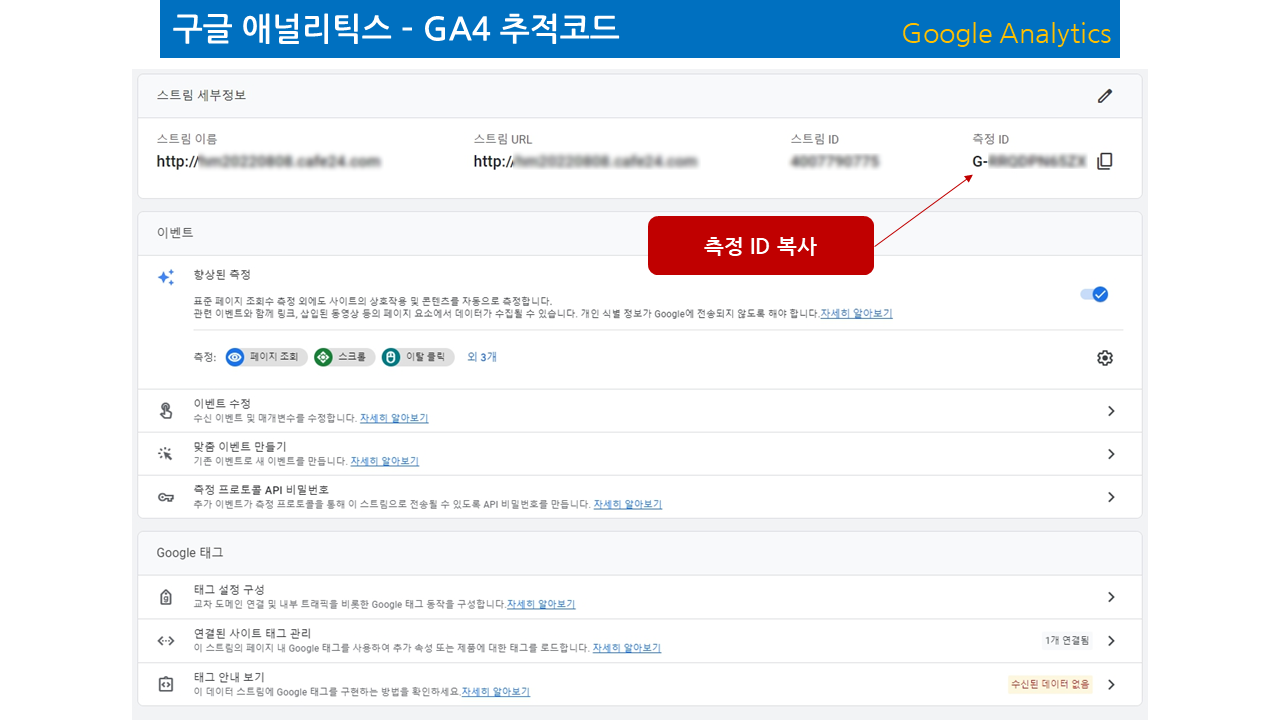
Task: Click the 스트림 이름 value
Action: click(x=269, y=161)
